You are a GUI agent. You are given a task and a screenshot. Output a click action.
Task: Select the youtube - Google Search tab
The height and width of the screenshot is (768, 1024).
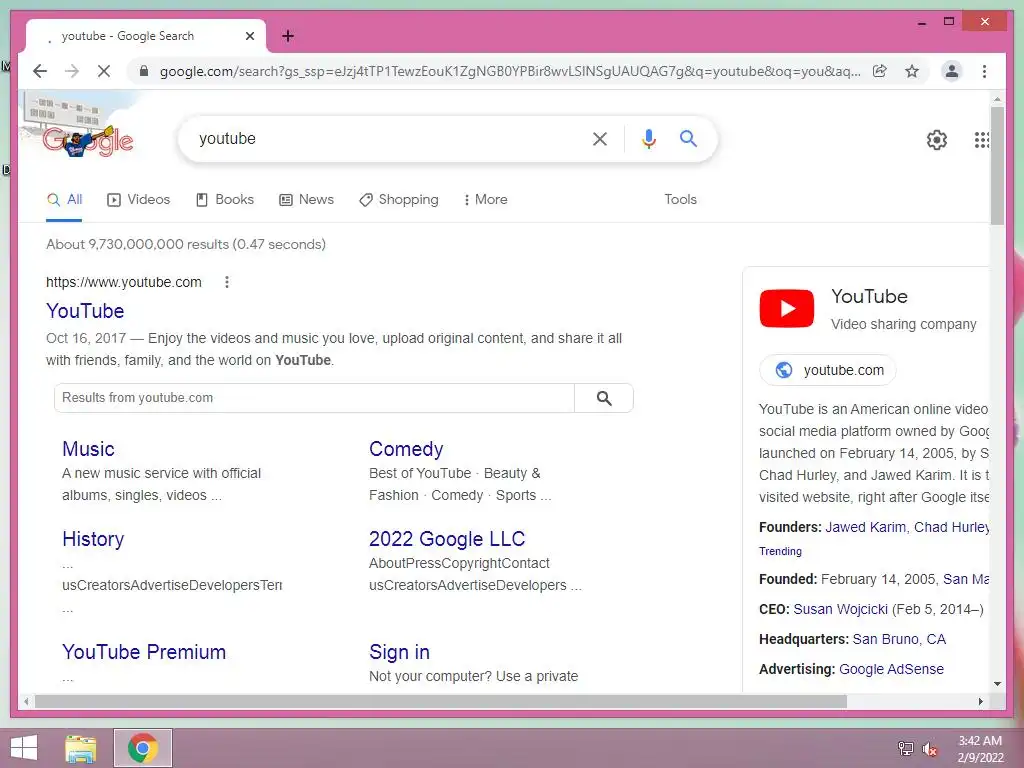pyautogui.click(x=146, y=36)
